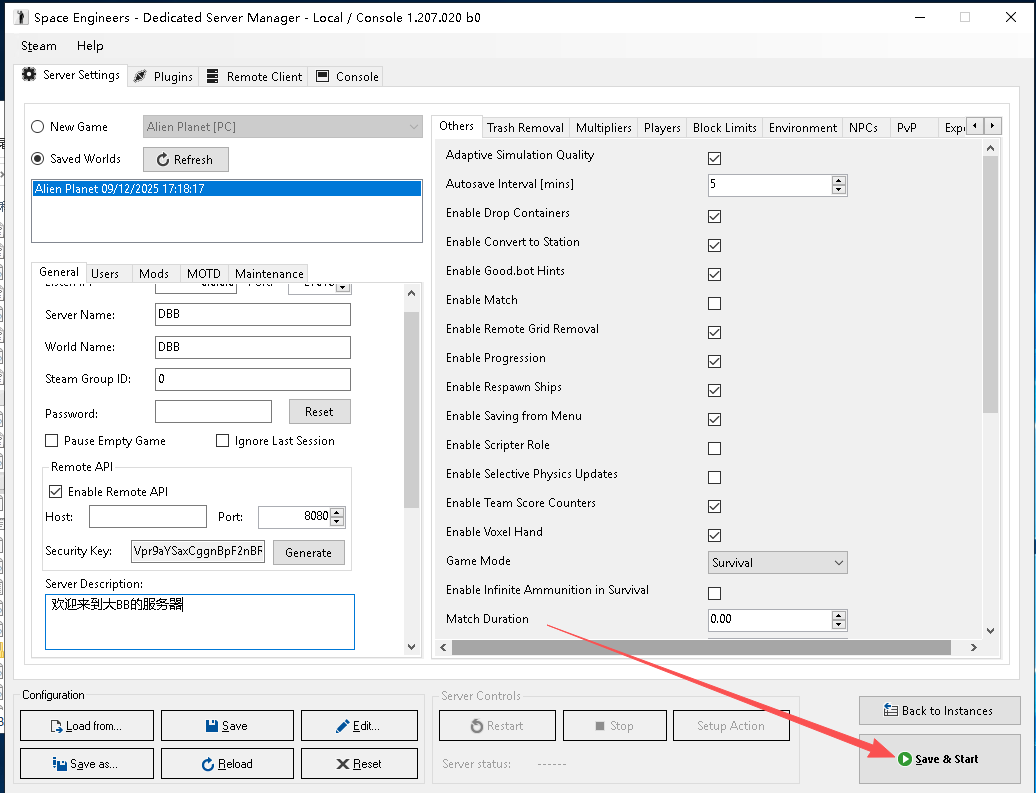Increase Autosave Interval using up arrow
The height and width of the screenshot is (793, 1036).
tap(838, 181)
